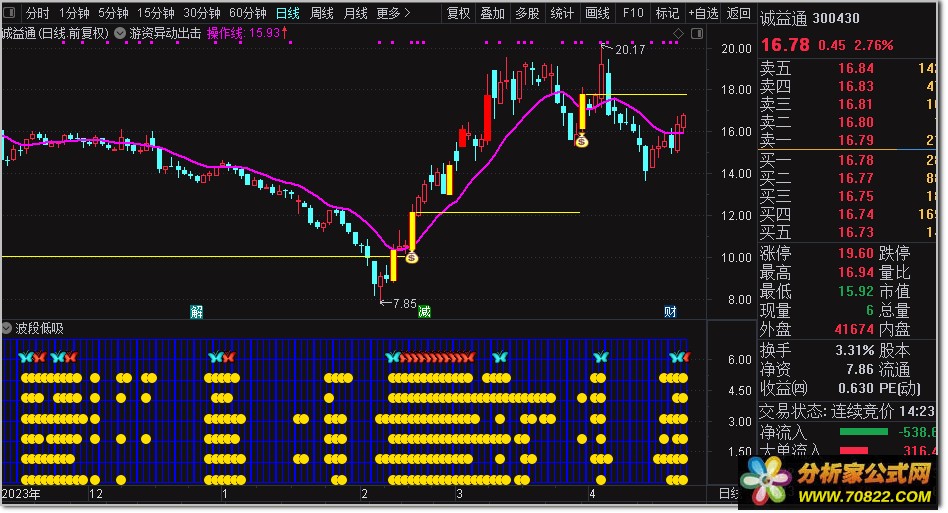
Task: Switch to 月线 monthly chart
Action: (356, 13)
